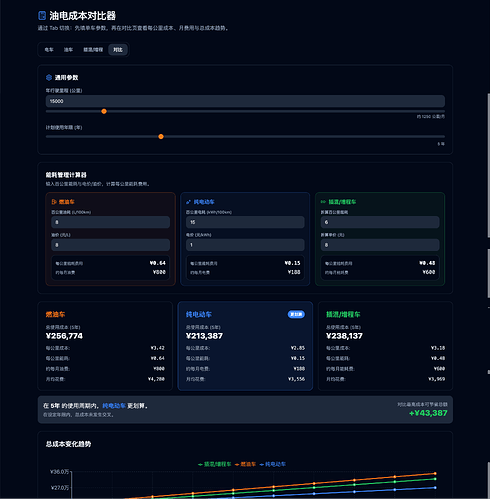Adjust the 计划使用年限 slider handle
490x499 pixels.
tap(161, 137)
